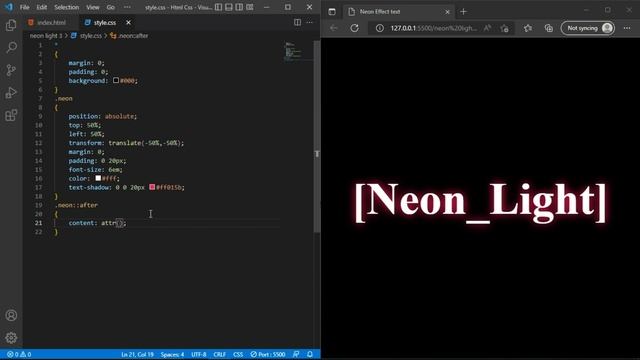Viewport: 640px width, 360px height.
Task: Click 'text-shadow' property on line 17
Action: 89,187
